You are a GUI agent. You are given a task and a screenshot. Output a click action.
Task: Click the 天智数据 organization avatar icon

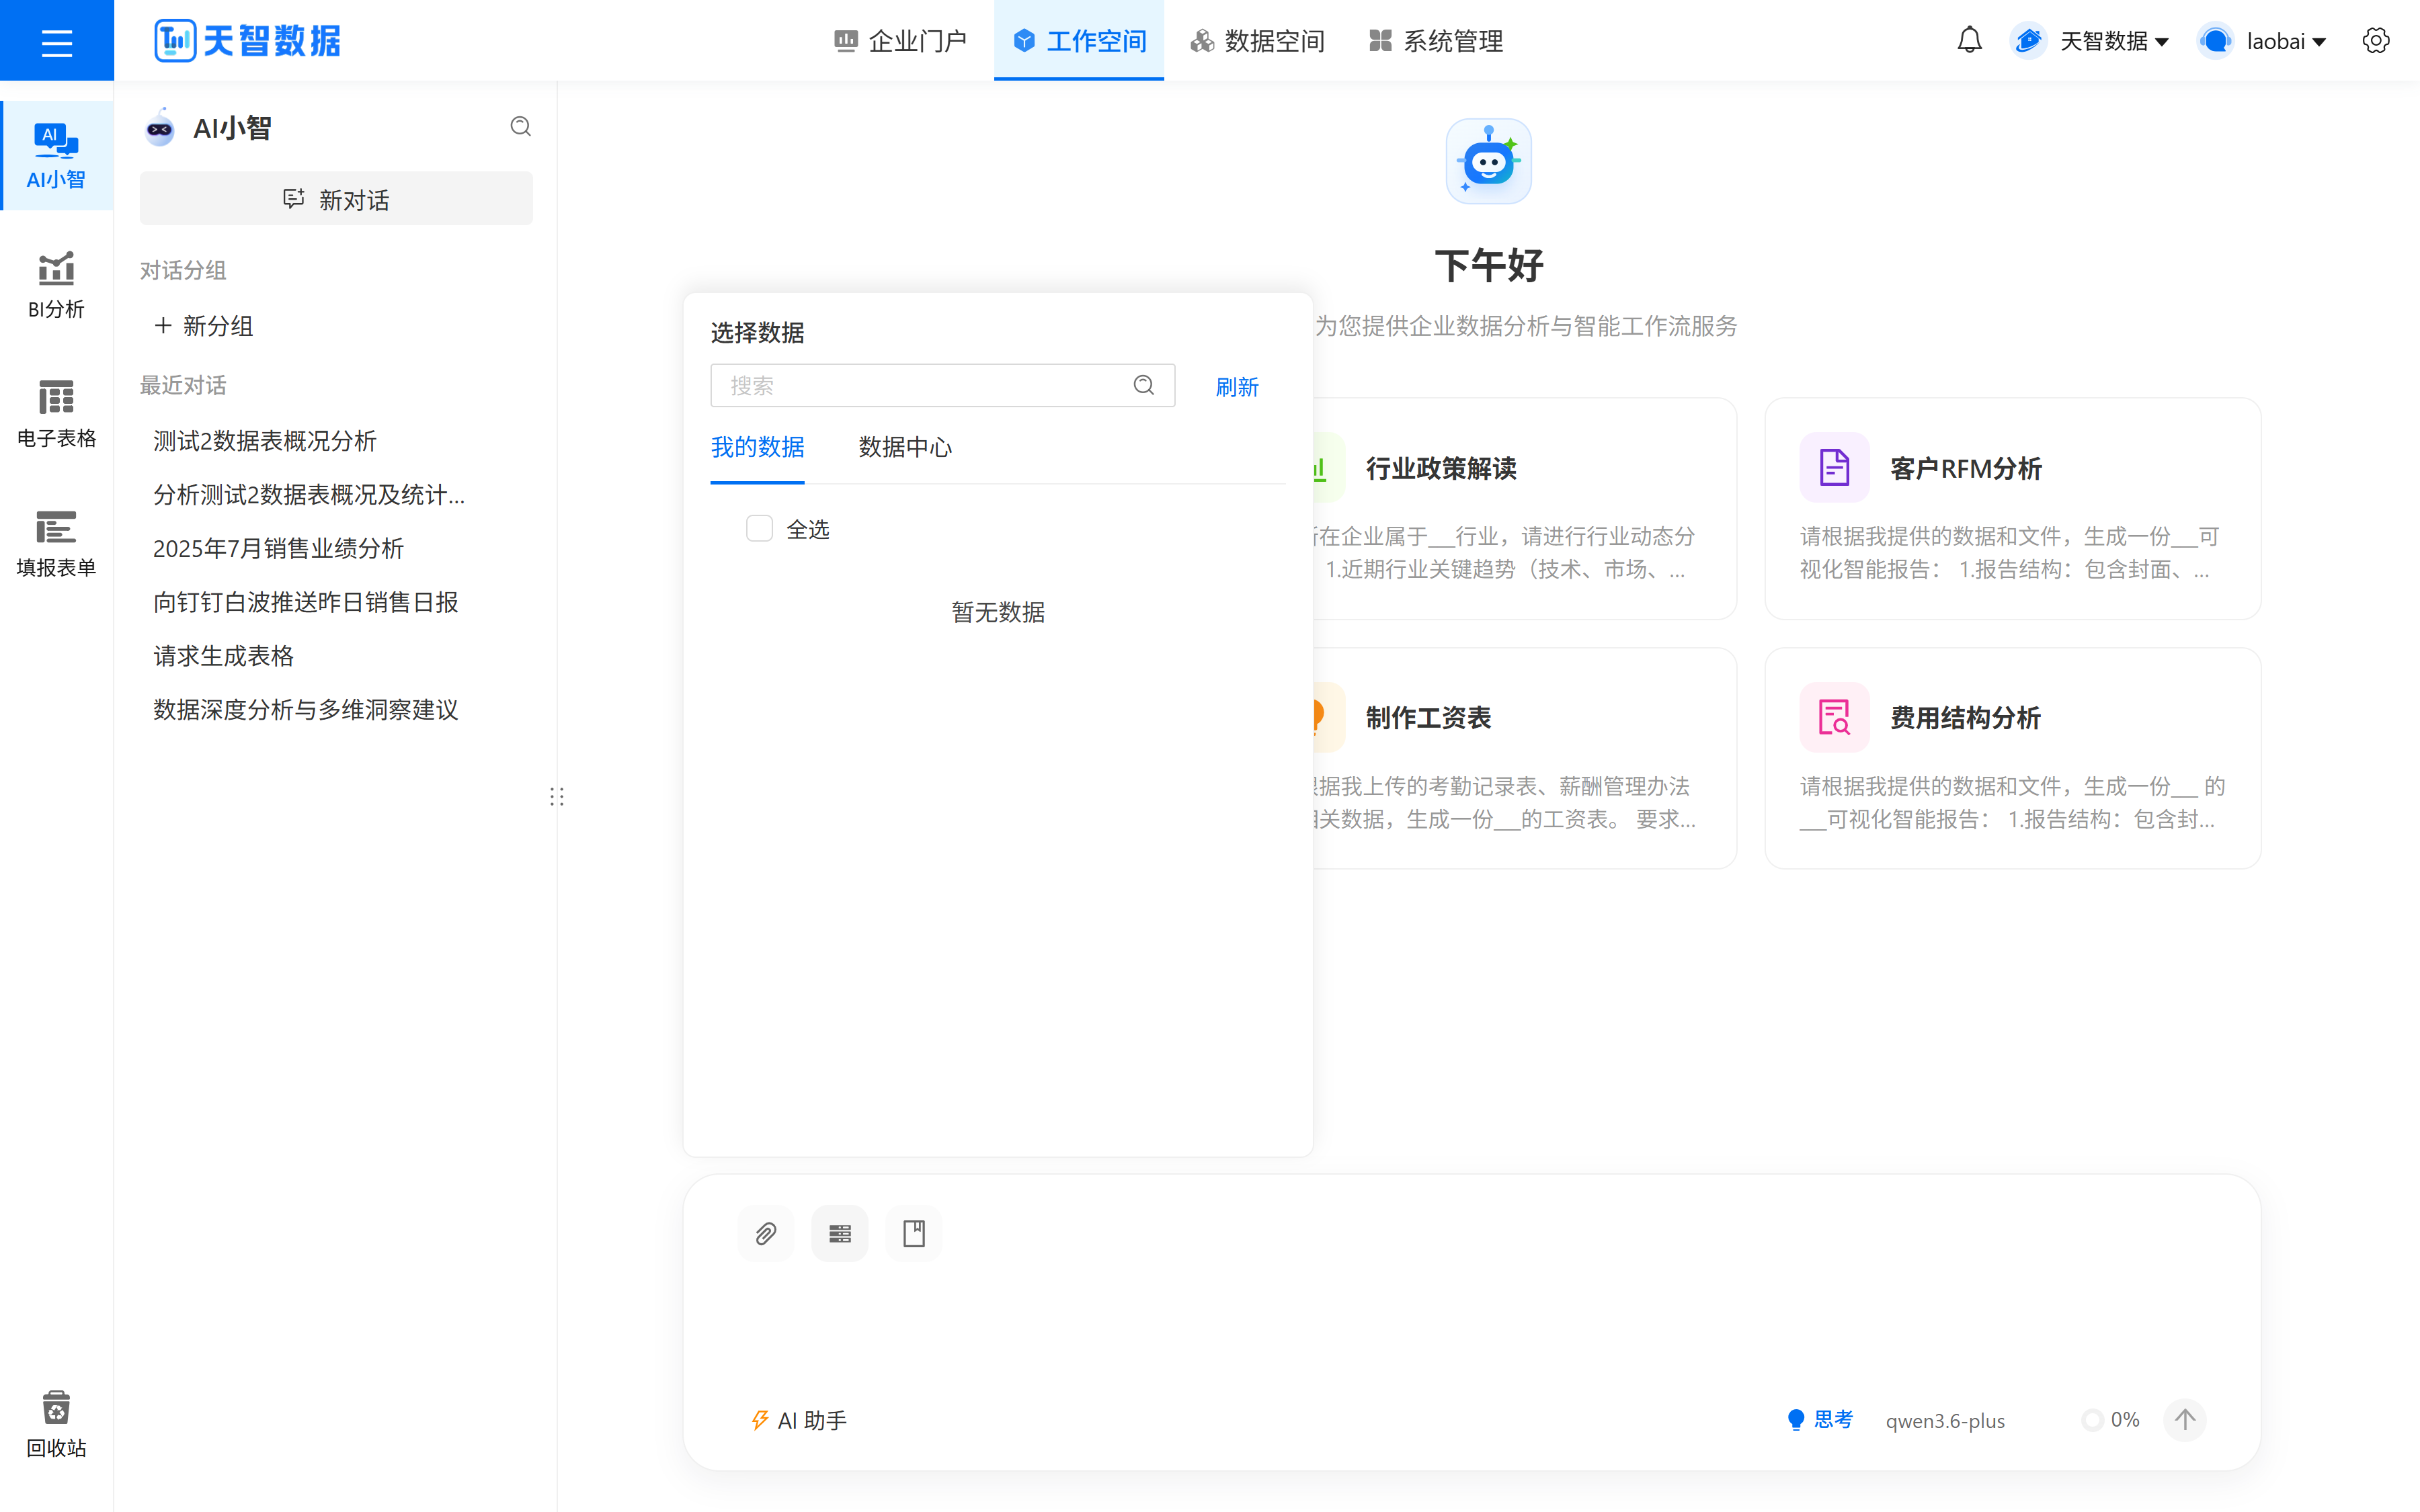click(x=2028, y=41)
